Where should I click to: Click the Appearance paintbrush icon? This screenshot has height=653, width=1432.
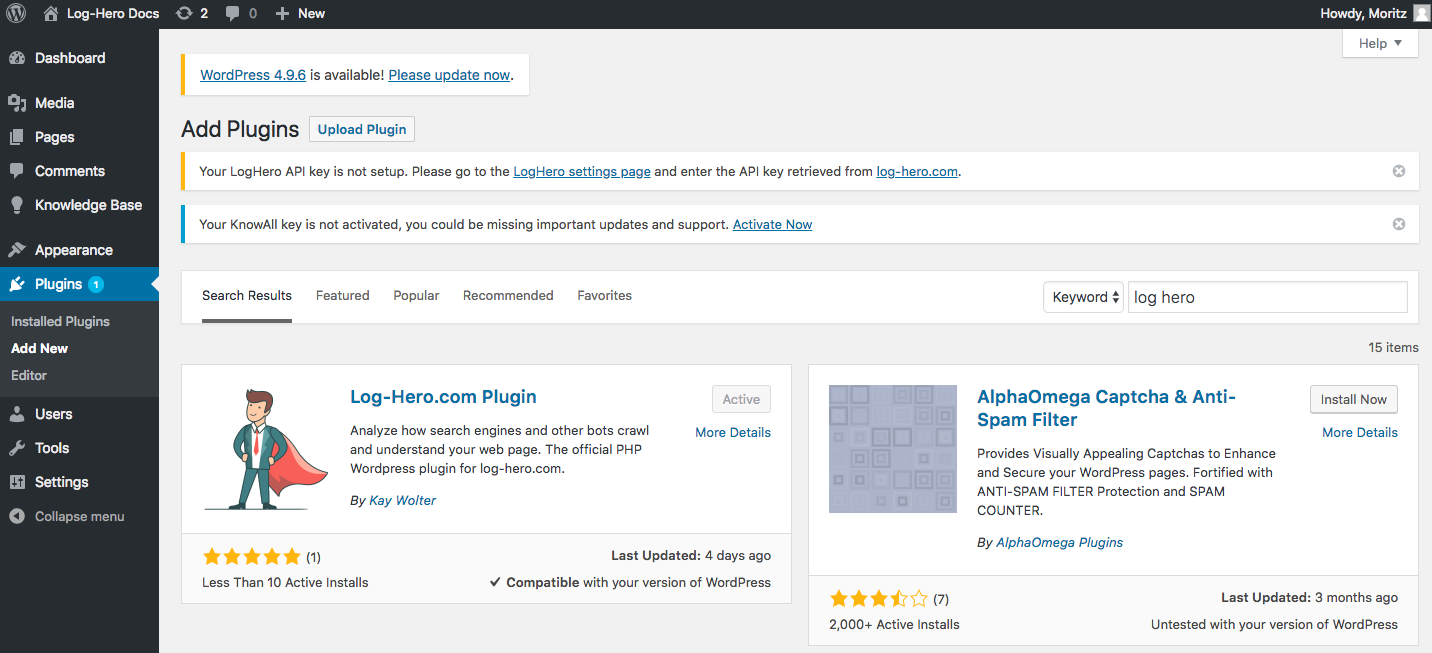pyautogui.click(x=17, y=250)
